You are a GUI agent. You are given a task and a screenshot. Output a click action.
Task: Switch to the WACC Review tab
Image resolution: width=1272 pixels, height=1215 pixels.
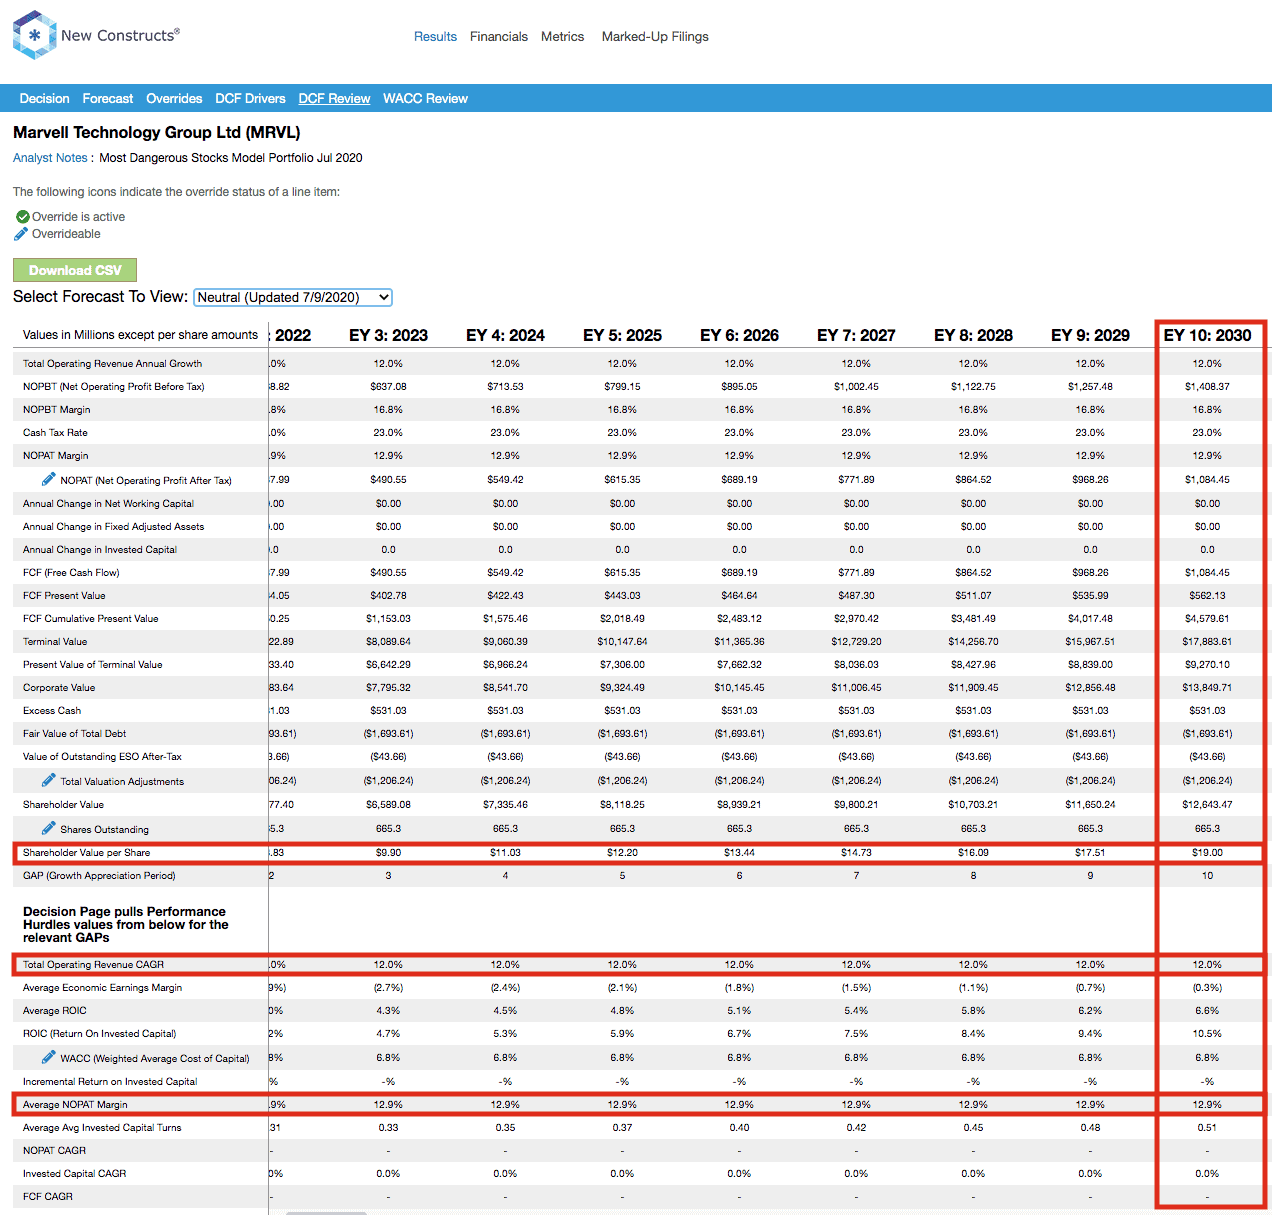pyautogui.click(x=425, y=99)
